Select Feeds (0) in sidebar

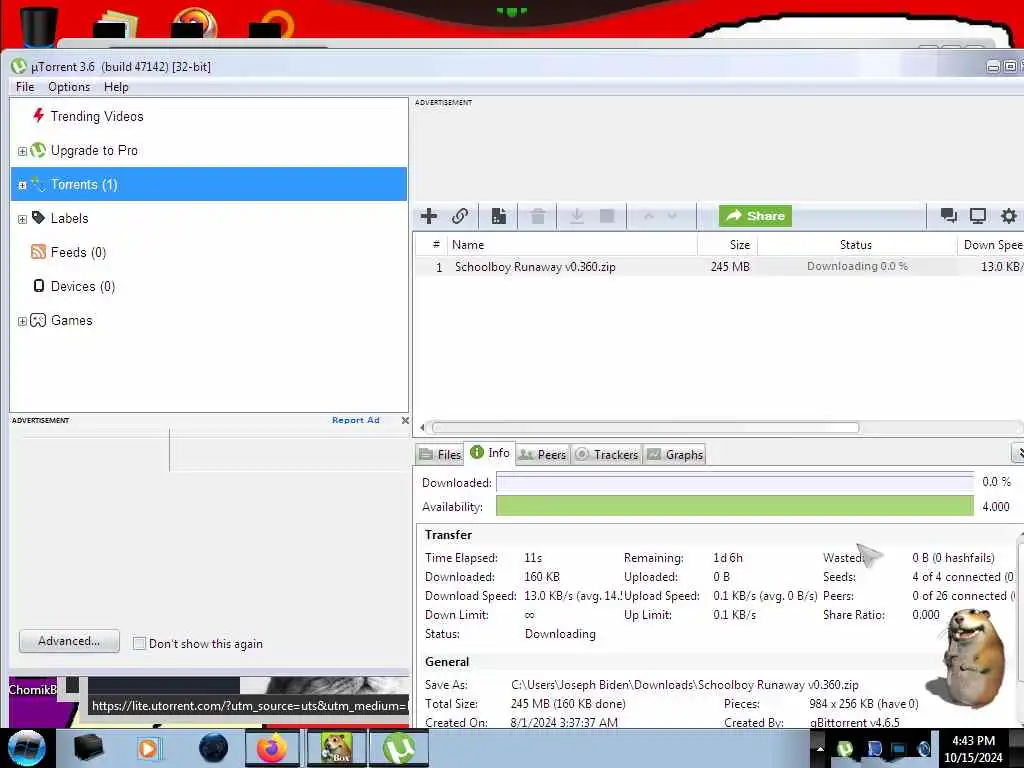pyautogui.click(x=209, y=252)
